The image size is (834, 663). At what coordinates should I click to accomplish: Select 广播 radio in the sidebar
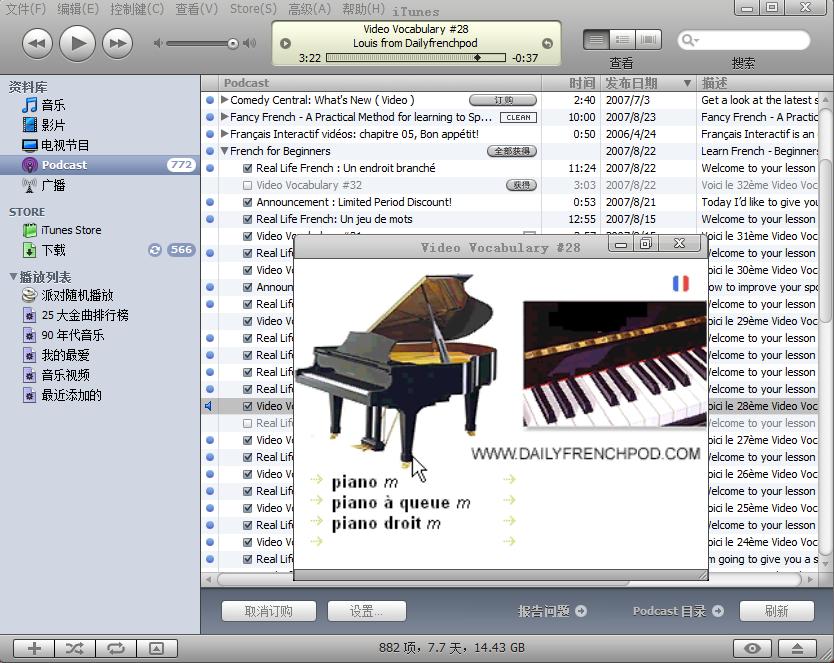100,185
